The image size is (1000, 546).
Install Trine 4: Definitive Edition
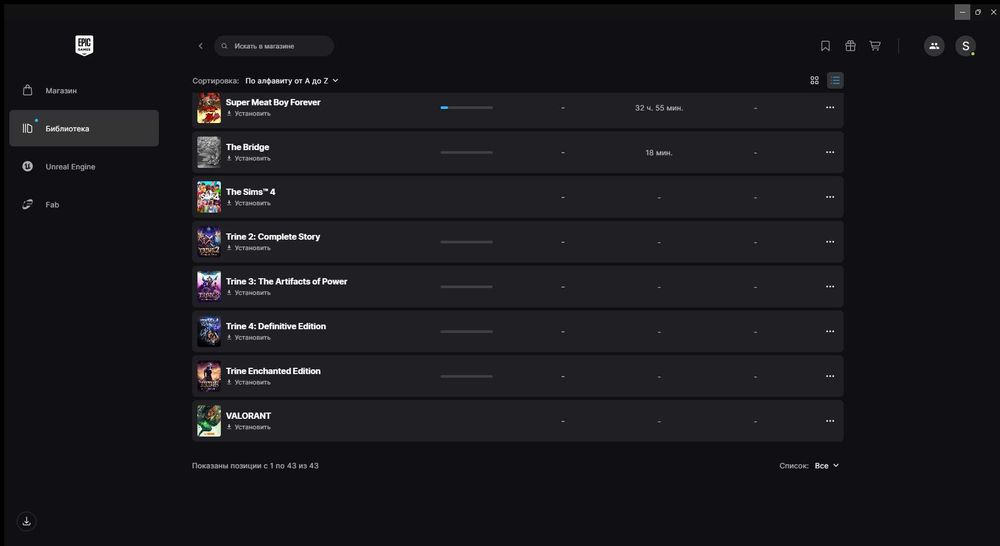click(250, 338)
